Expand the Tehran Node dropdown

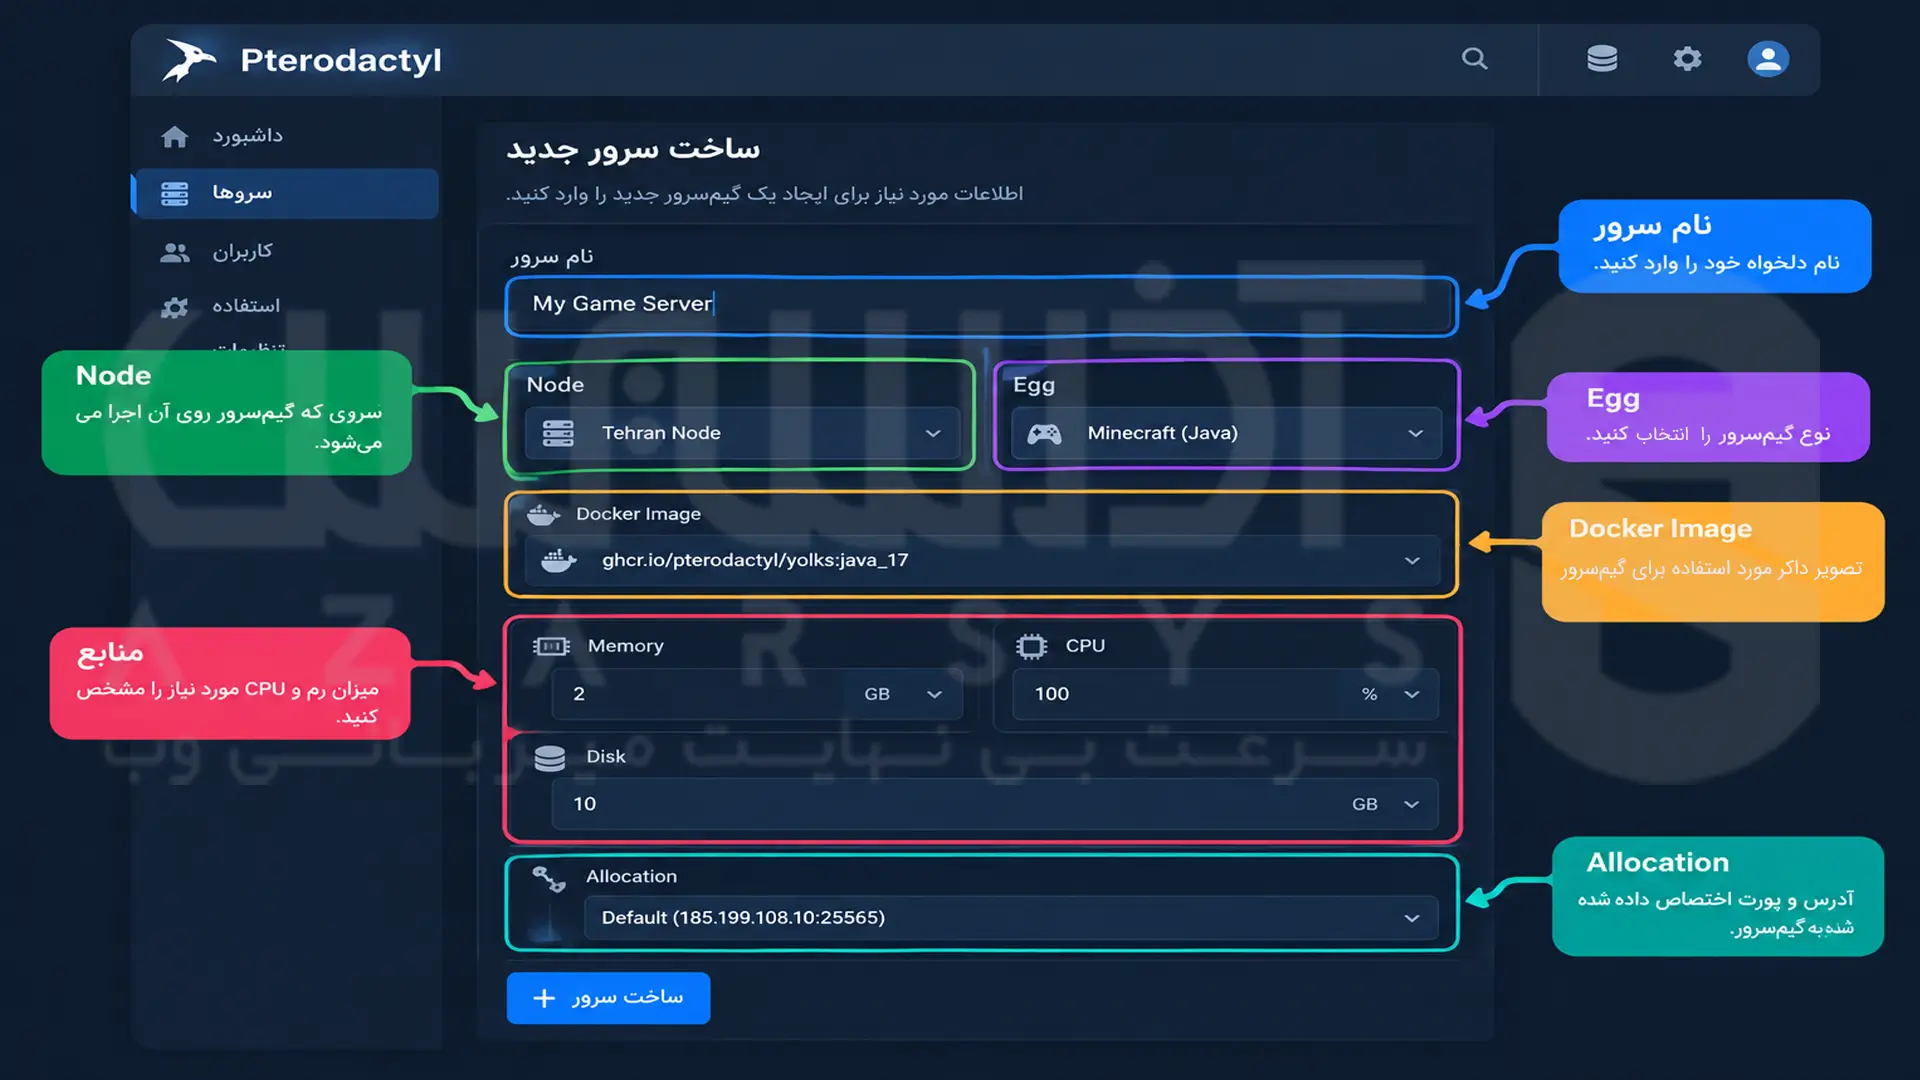(x=742, y=433)
